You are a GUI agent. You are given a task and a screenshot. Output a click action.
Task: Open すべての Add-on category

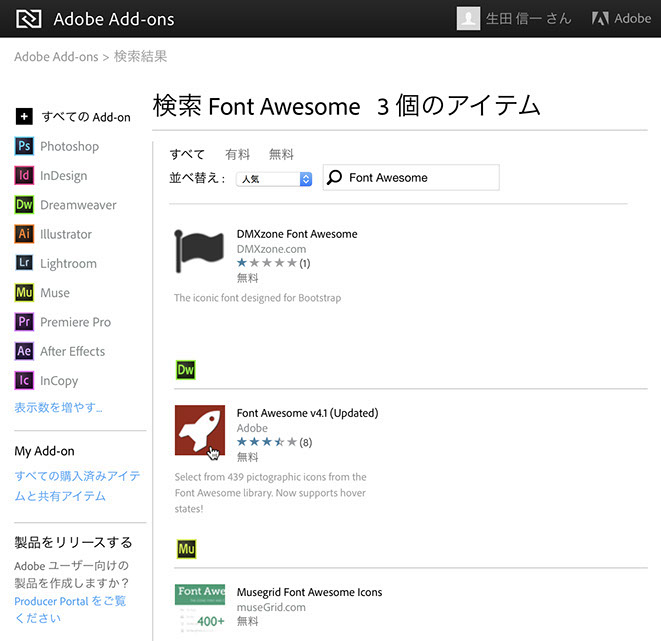[86, 117]
